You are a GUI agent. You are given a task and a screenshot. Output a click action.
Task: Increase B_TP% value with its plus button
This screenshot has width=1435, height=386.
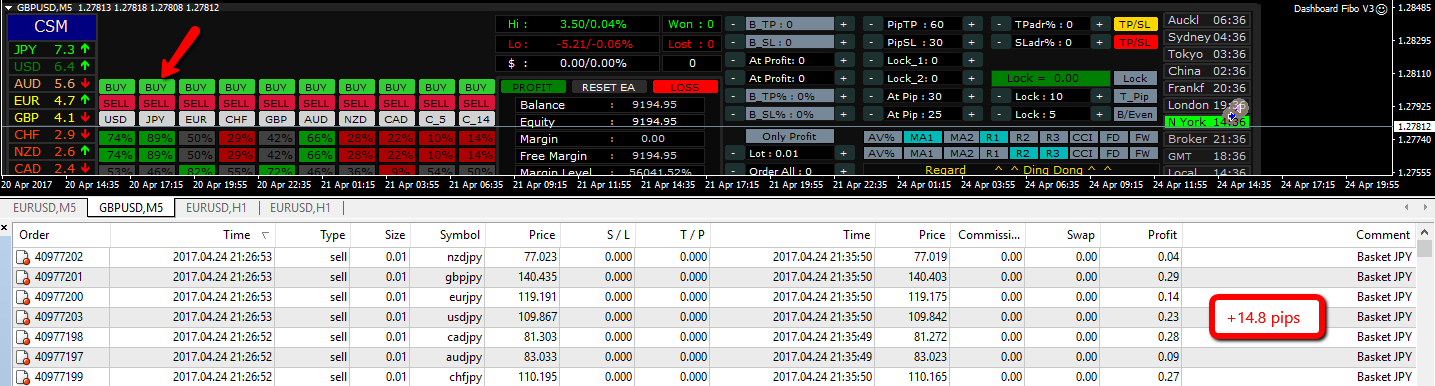pyautogui.click(x=843, y=96)
